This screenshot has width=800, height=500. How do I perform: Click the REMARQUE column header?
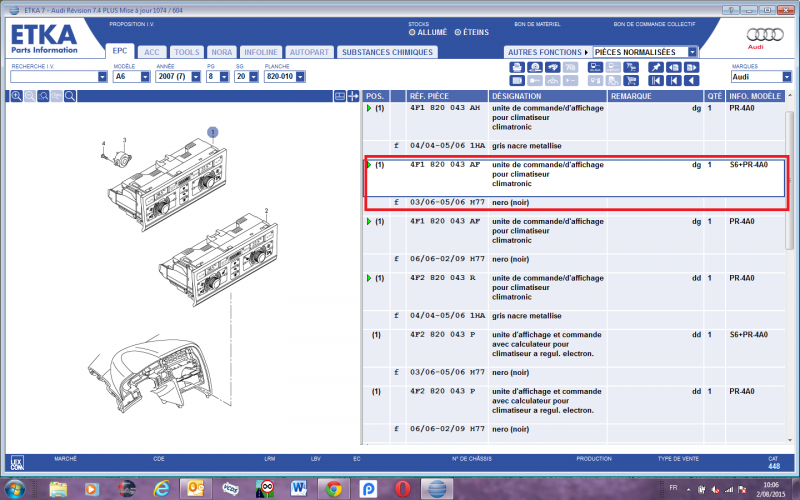pos(655,96)
